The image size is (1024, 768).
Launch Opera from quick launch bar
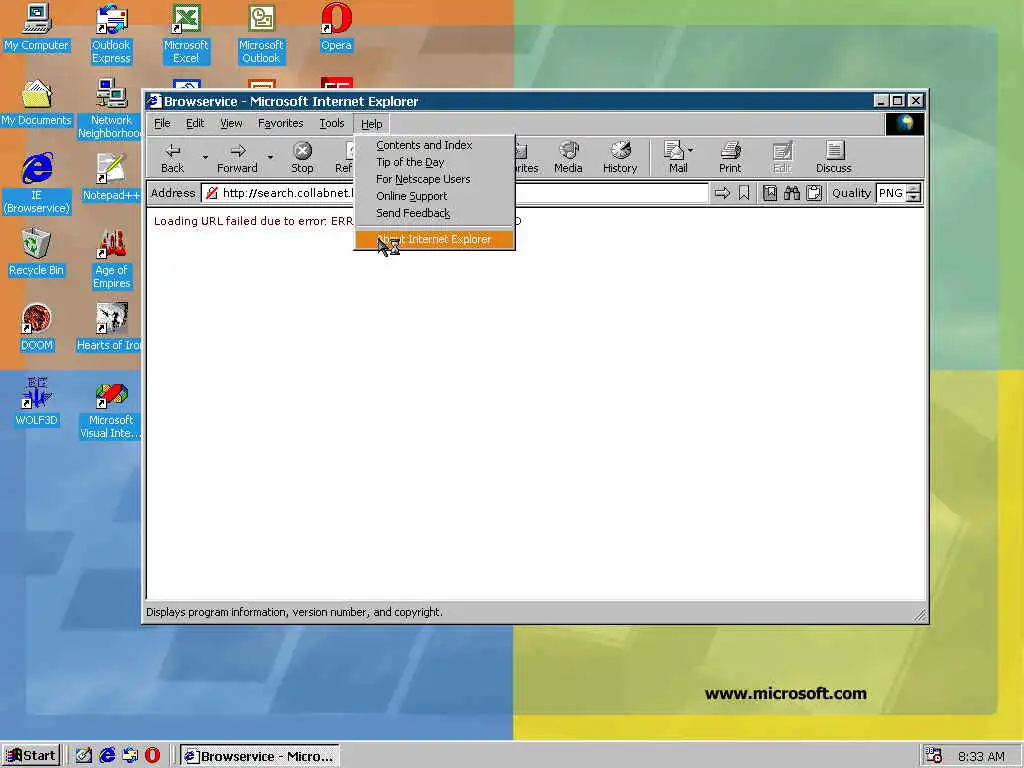tap(152, 756)
